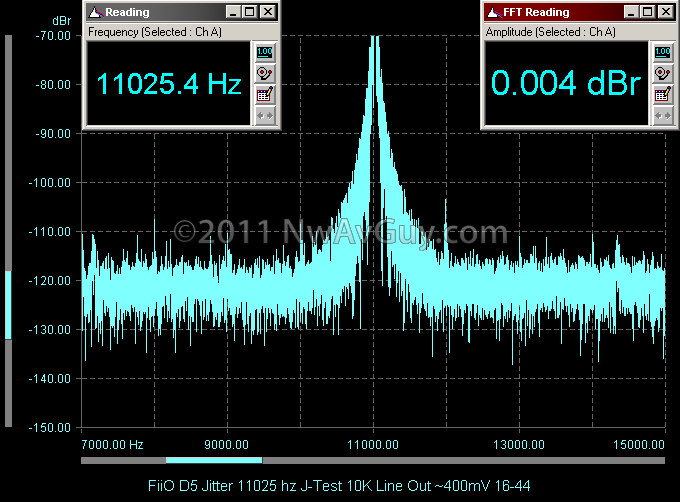The width and height of the screenshot is (680, 502).
Task: Open the table edit icon in FFT Reading
Action: coord(662,94)
